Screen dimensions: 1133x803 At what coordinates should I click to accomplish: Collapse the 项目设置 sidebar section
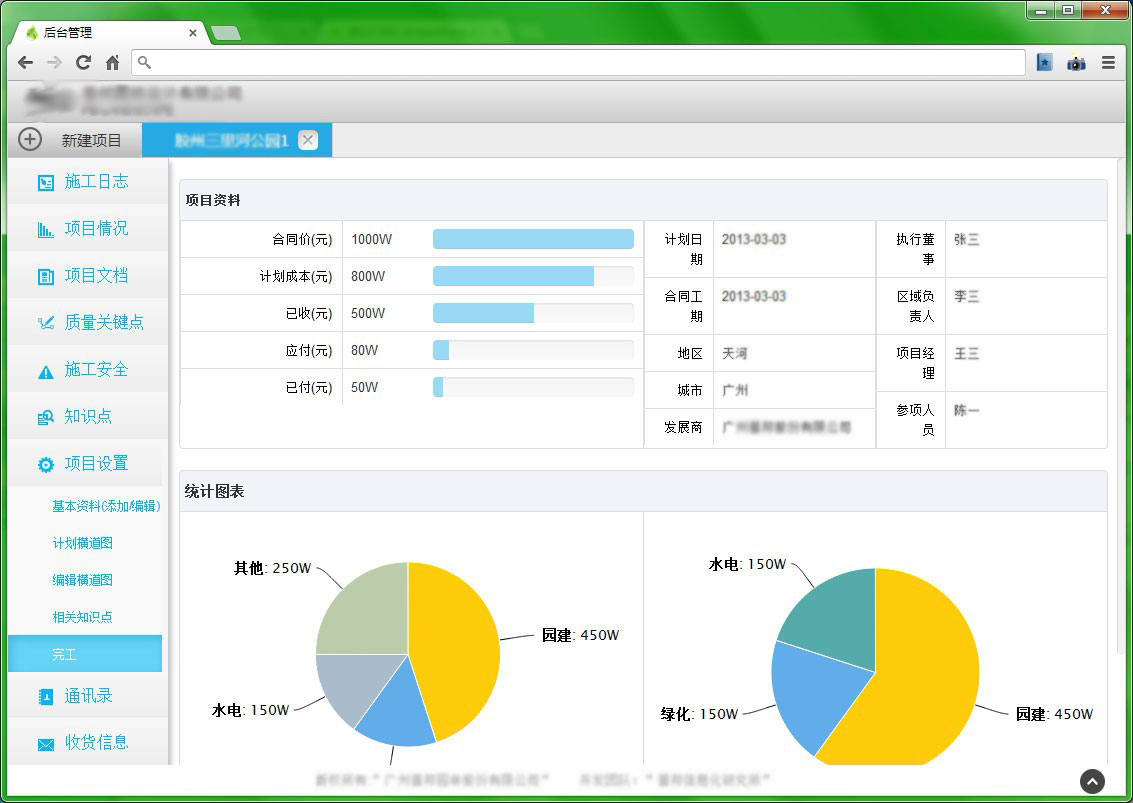[x=96, y=464]
